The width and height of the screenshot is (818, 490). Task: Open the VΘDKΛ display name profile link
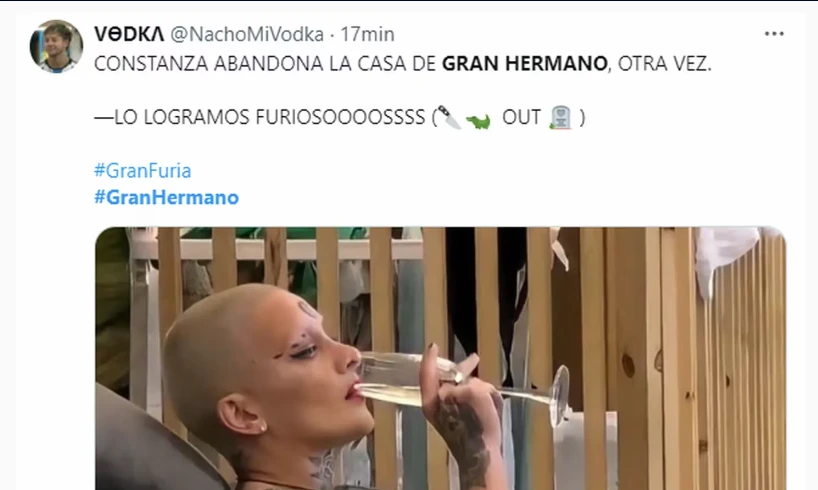pyautogui.click(x=129, y=34)
